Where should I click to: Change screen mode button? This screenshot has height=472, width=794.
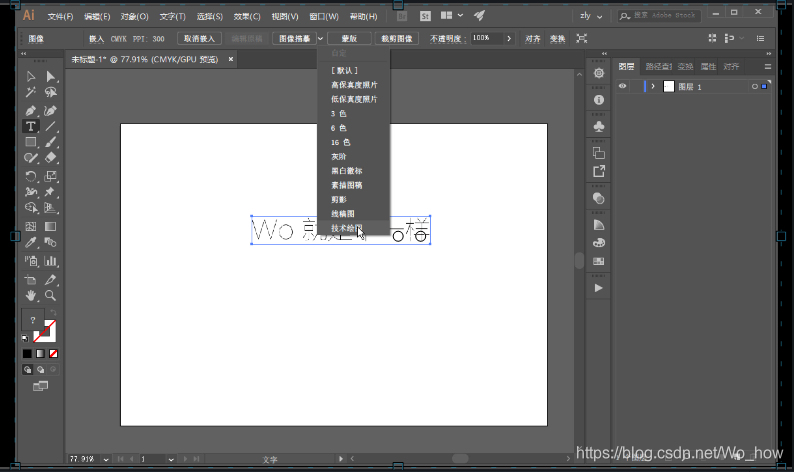(x=41, y=386)
